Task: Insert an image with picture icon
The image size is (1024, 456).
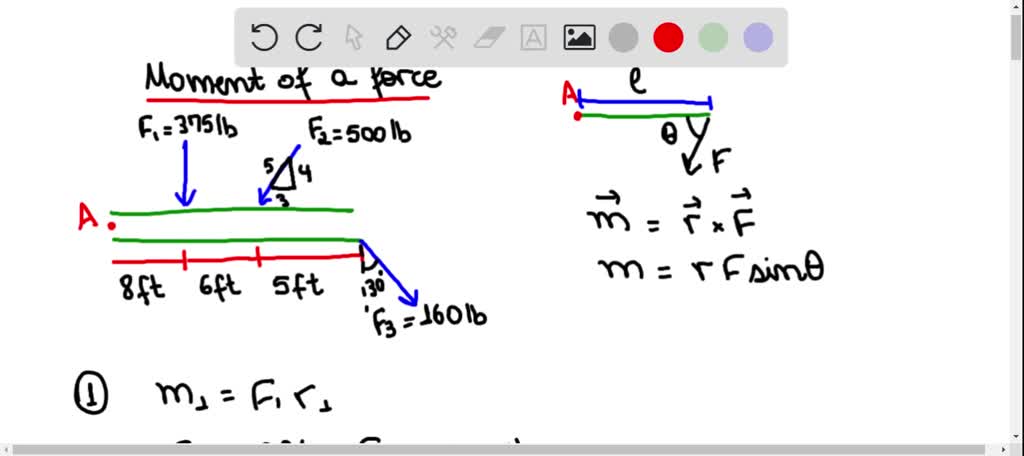Action: [x=579, y=38]
